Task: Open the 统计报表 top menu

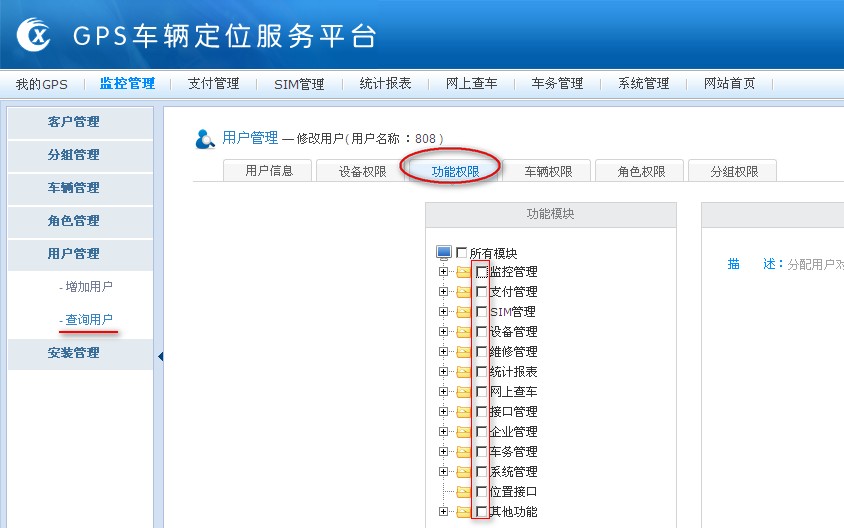Action: tap(385, 84)
